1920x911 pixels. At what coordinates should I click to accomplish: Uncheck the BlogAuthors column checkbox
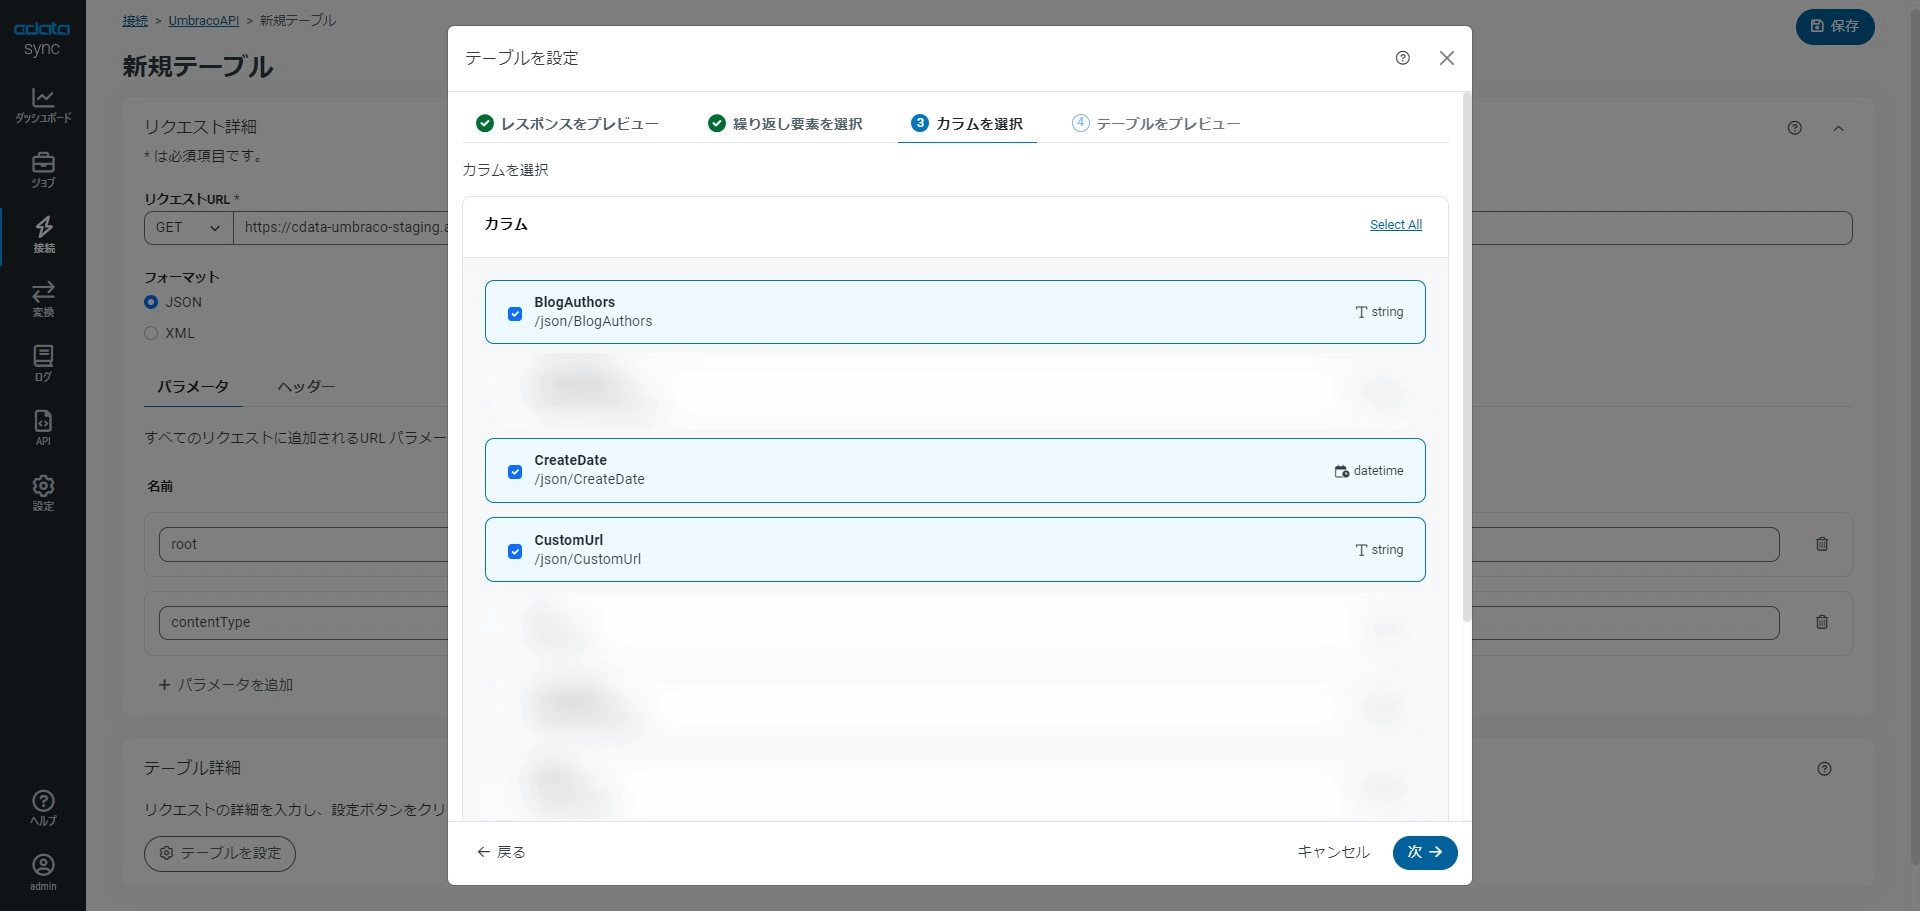[x=515, y=314]
